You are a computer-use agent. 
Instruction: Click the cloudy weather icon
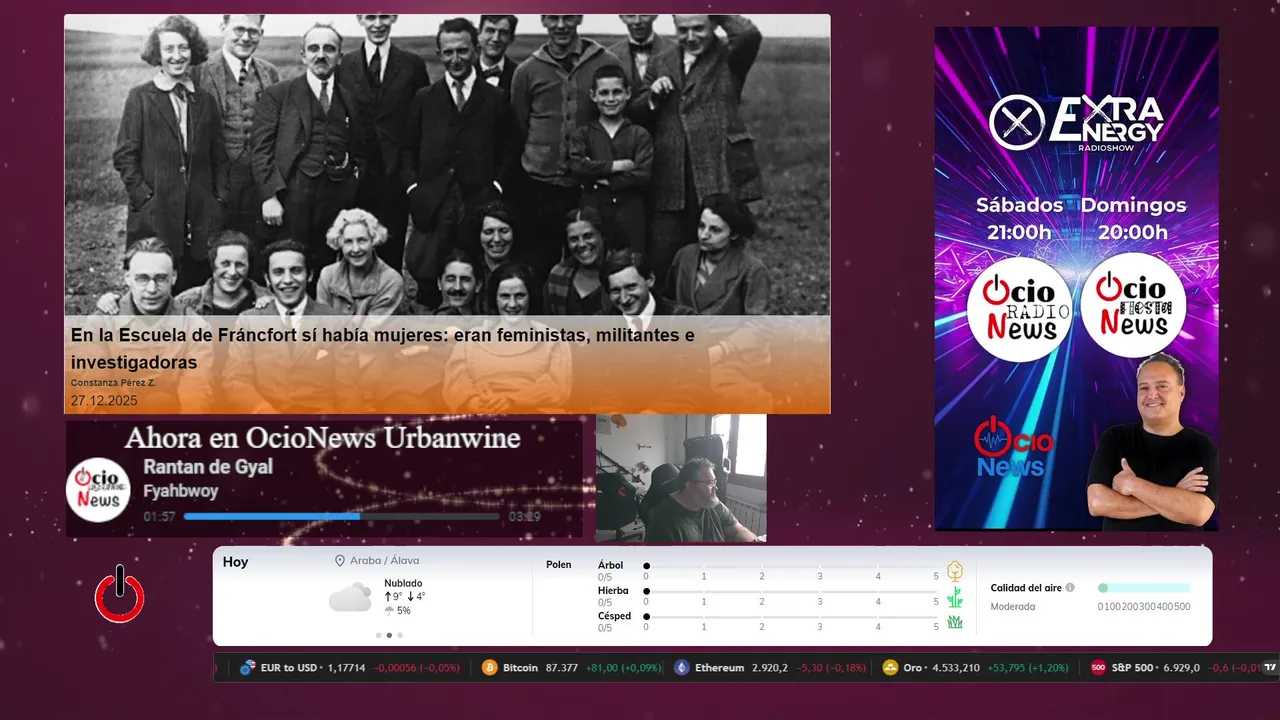350,598
